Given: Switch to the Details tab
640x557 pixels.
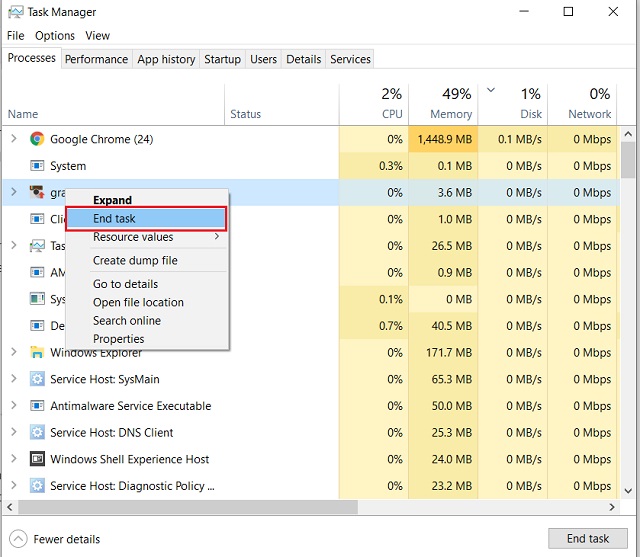Looking at the screenshot, I should pyautogui.click(x=303, y=59).
